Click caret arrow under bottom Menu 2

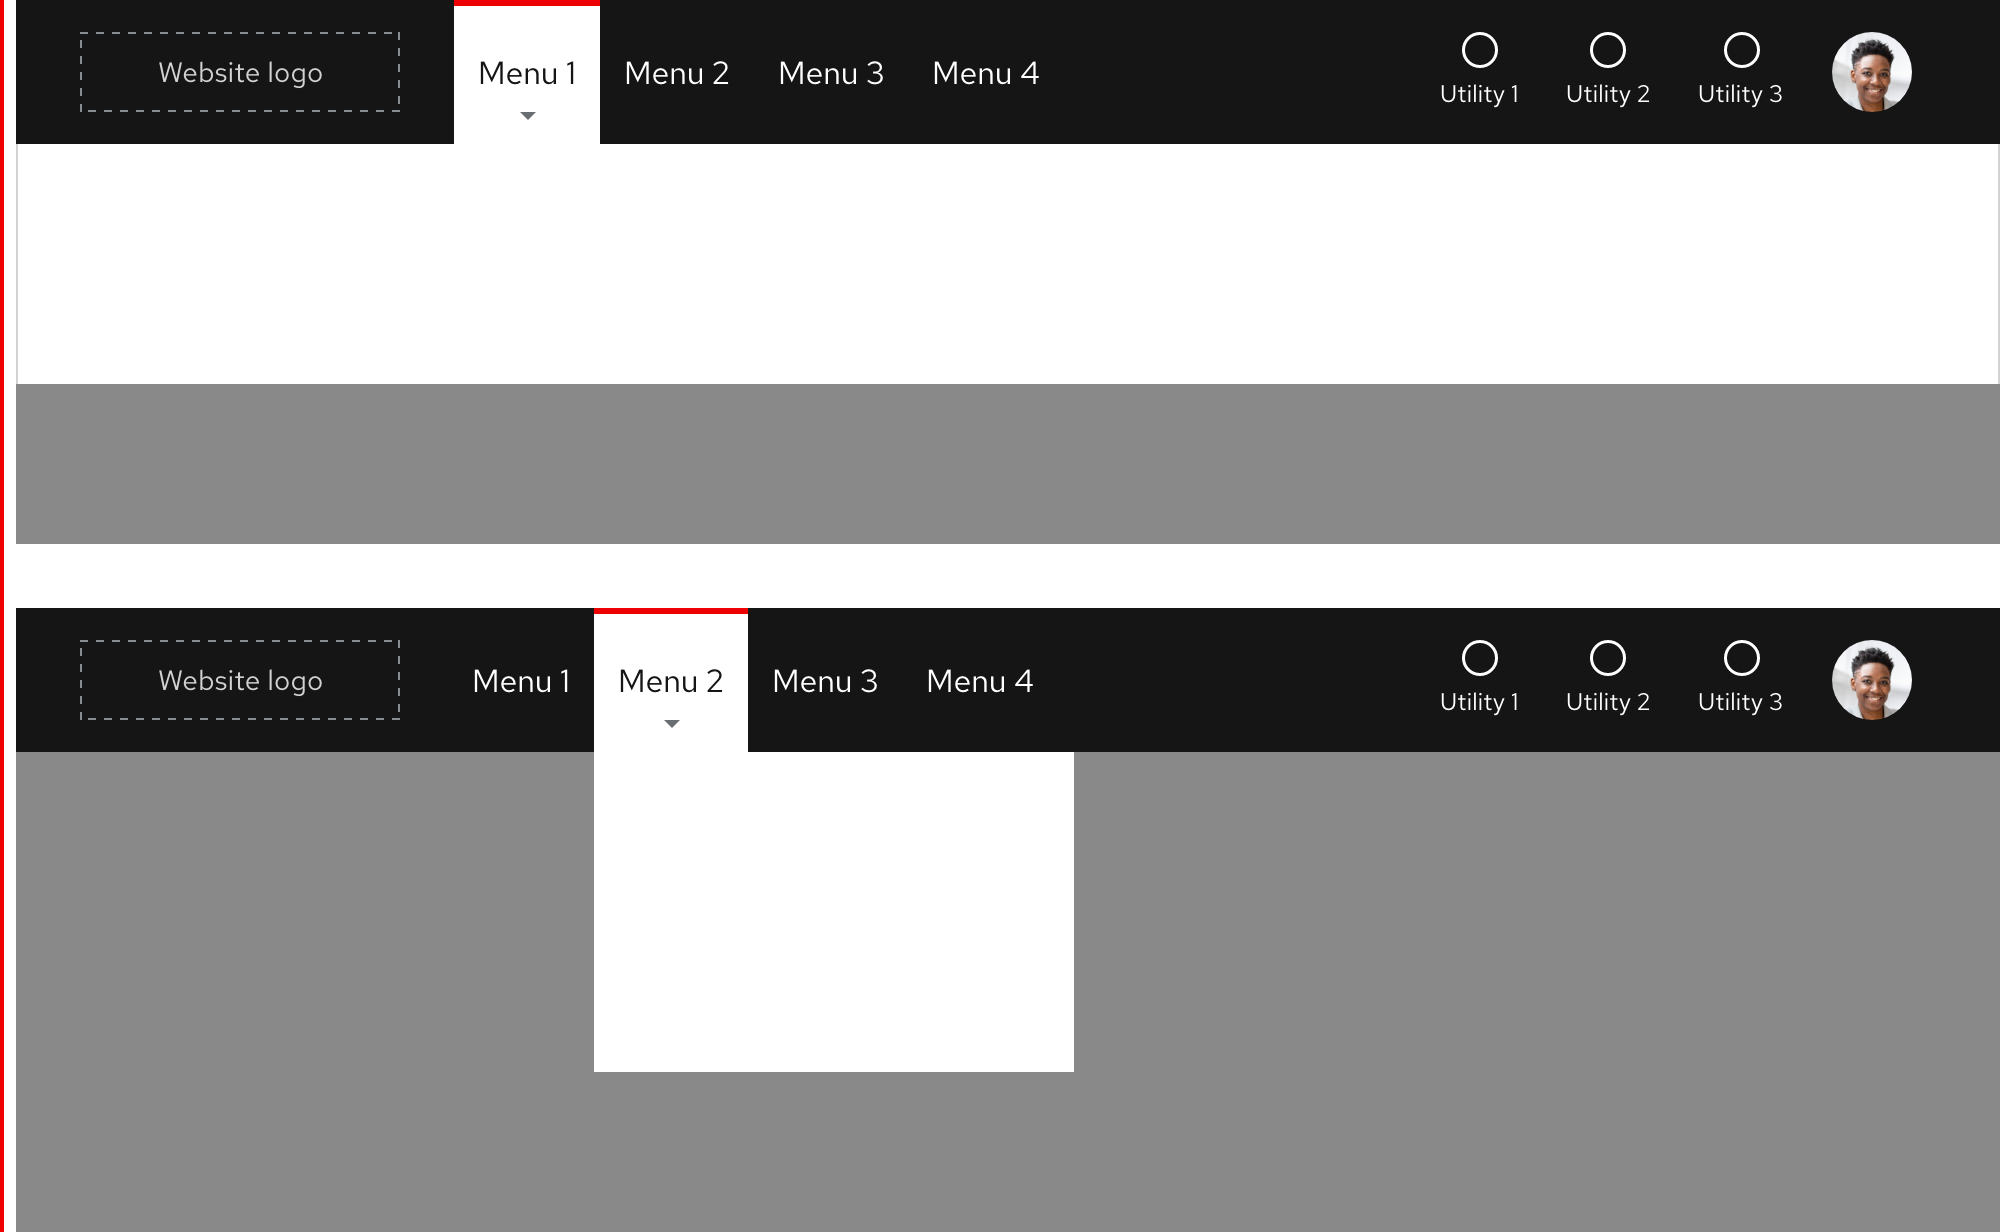pos(672,724)
